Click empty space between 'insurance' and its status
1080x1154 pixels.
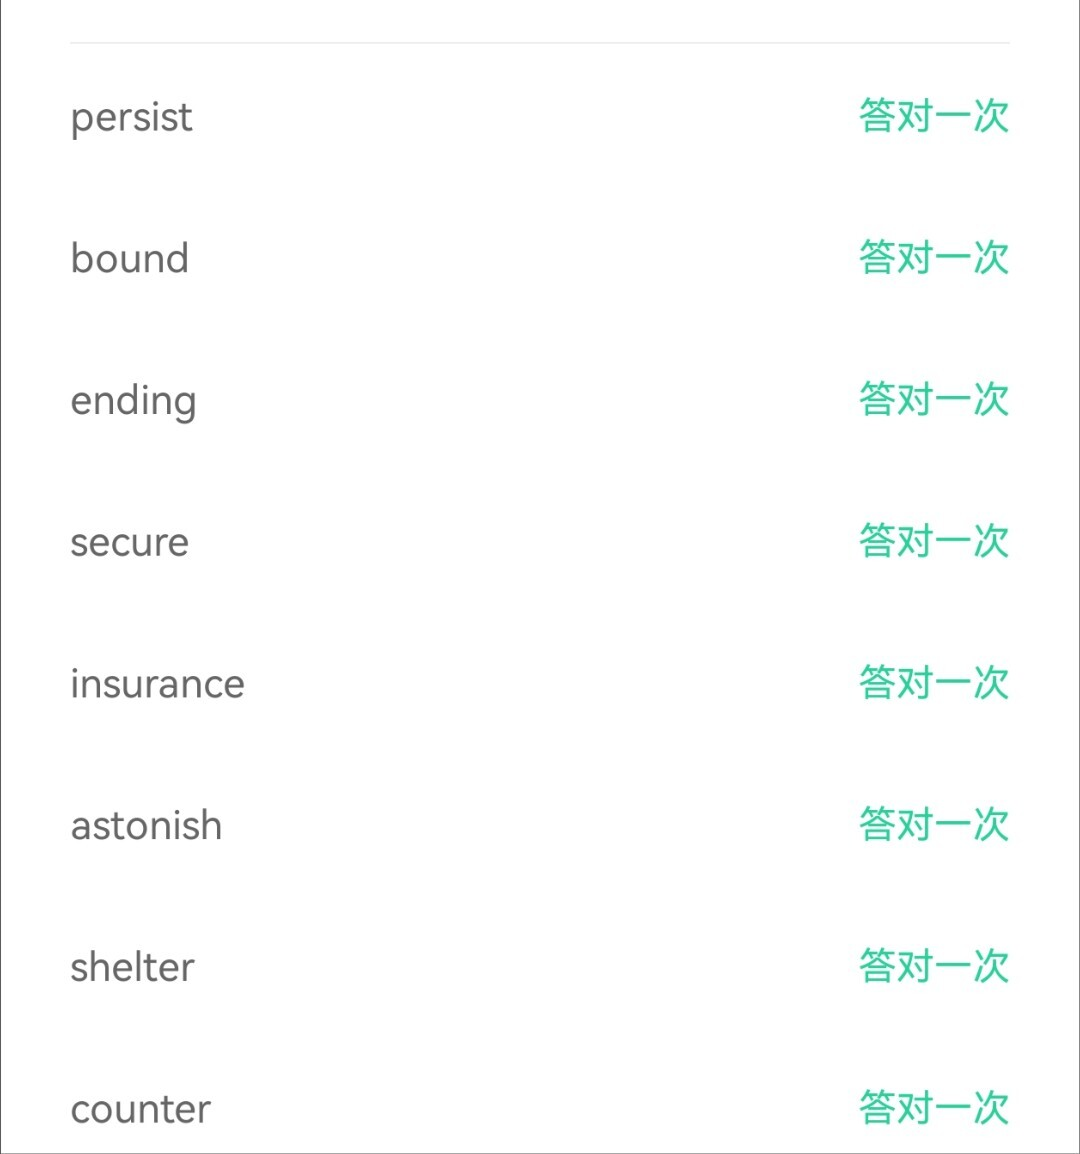coord(550,685)
